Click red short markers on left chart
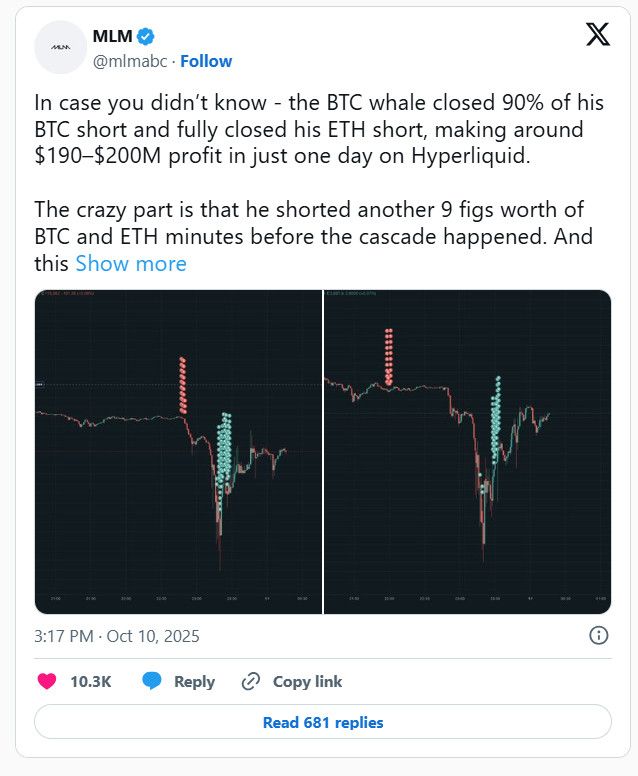 point(182,385)
